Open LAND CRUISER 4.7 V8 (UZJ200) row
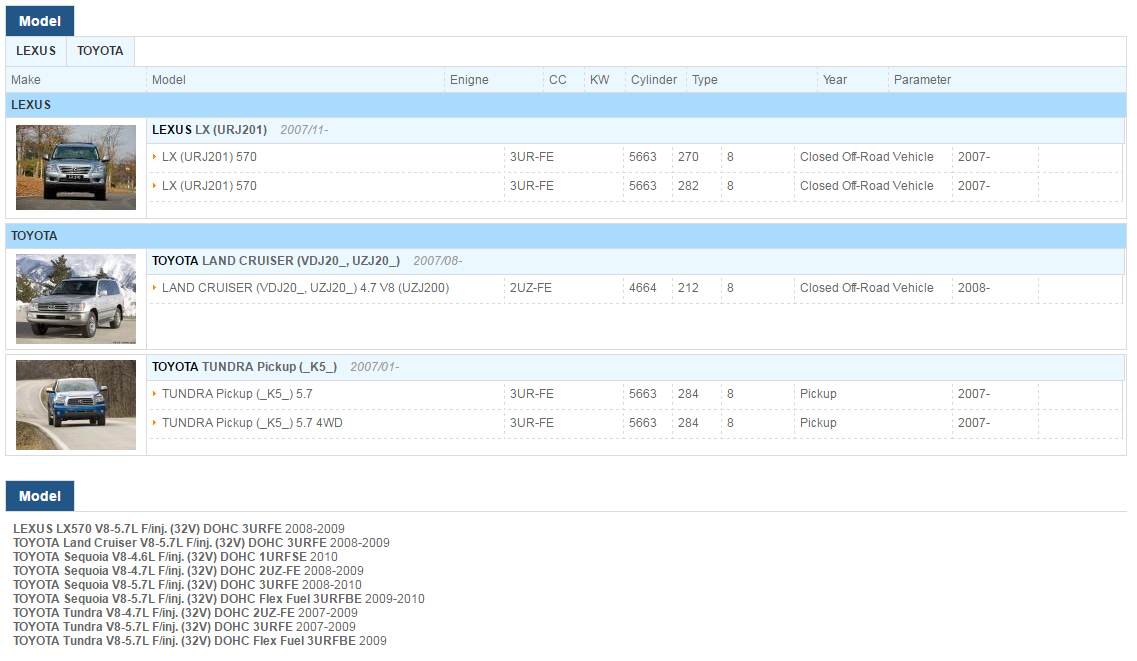 [x=635, y=288]
